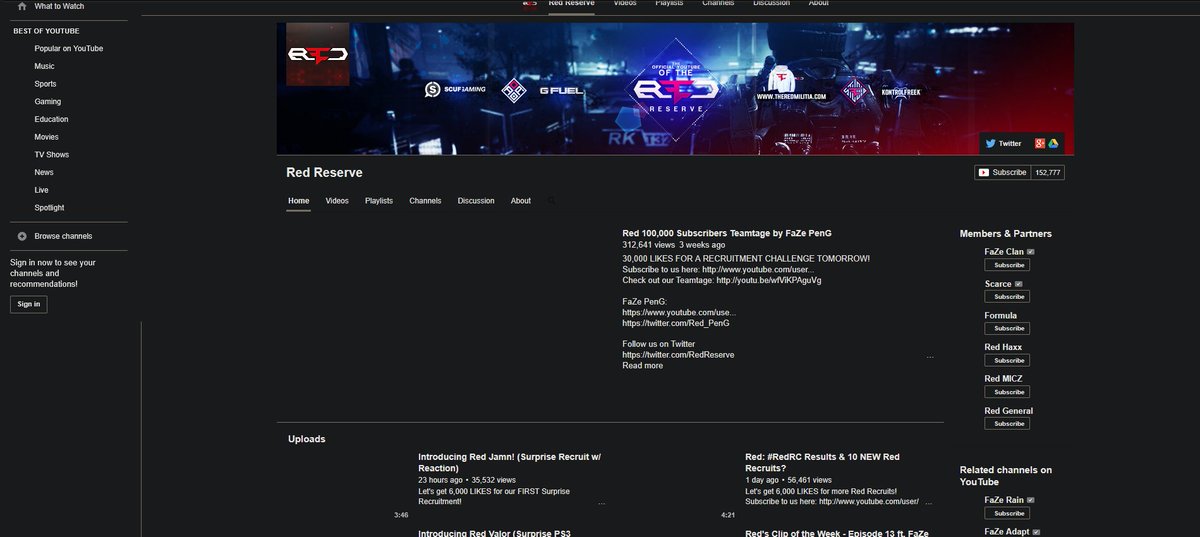Open the Red: #RedRC Results video title
Viewport: 1200px width, 537px height.
click(x=822, y=462)
